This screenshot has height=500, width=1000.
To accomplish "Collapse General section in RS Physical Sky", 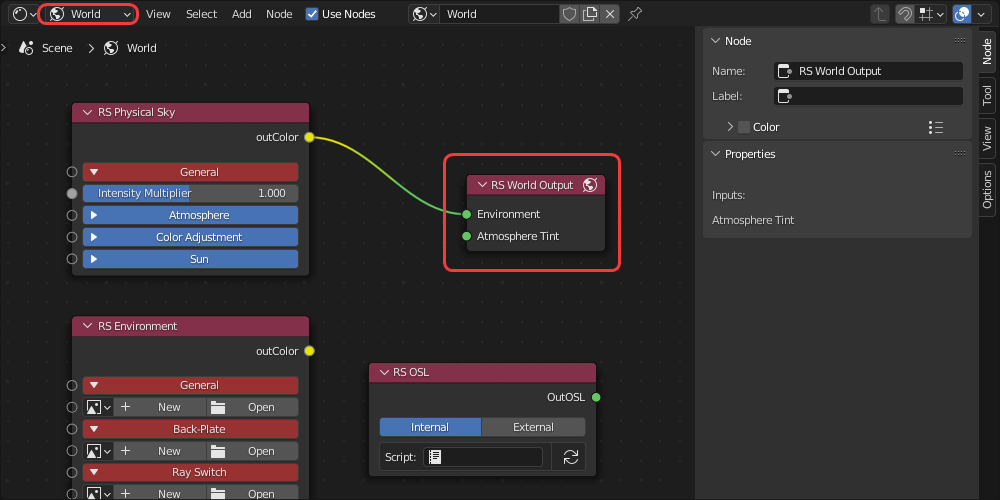I will point(190,172).
